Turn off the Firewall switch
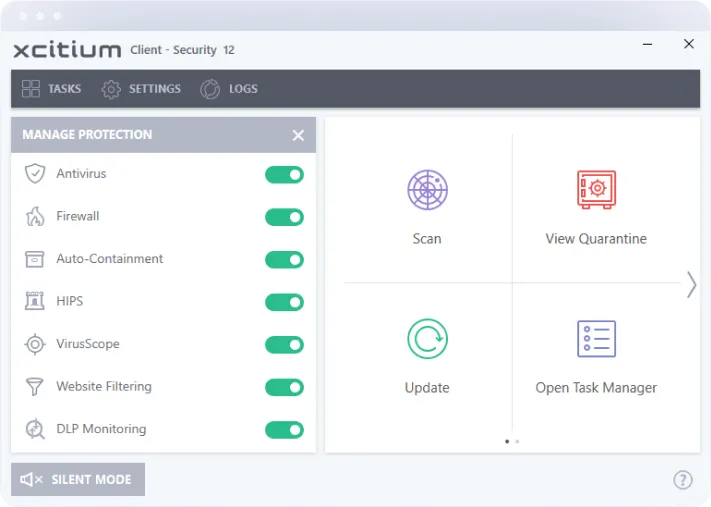 (x=284, y=217)
